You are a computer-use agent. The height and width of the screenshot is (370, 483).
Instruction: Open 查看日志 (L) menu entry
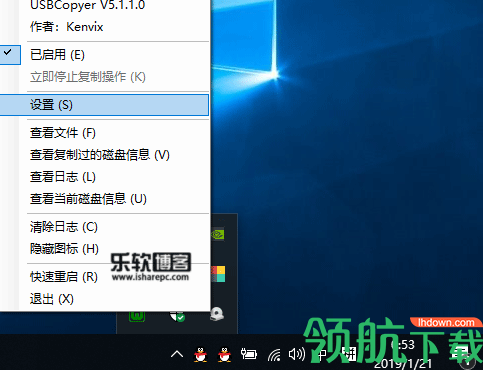click(x=104, y=177)
